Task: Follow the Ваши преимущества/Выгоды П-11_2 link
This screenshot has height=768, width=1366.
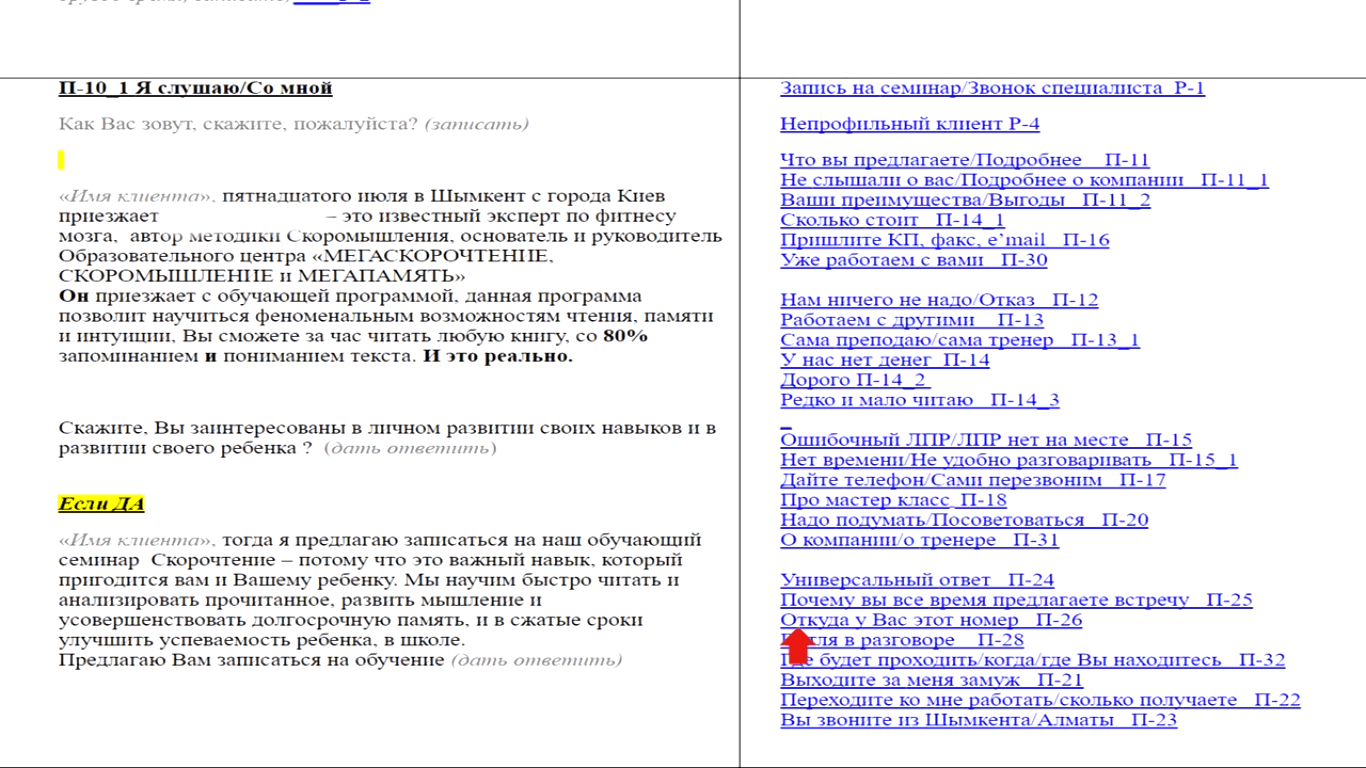Action: (x=964, y=200)
